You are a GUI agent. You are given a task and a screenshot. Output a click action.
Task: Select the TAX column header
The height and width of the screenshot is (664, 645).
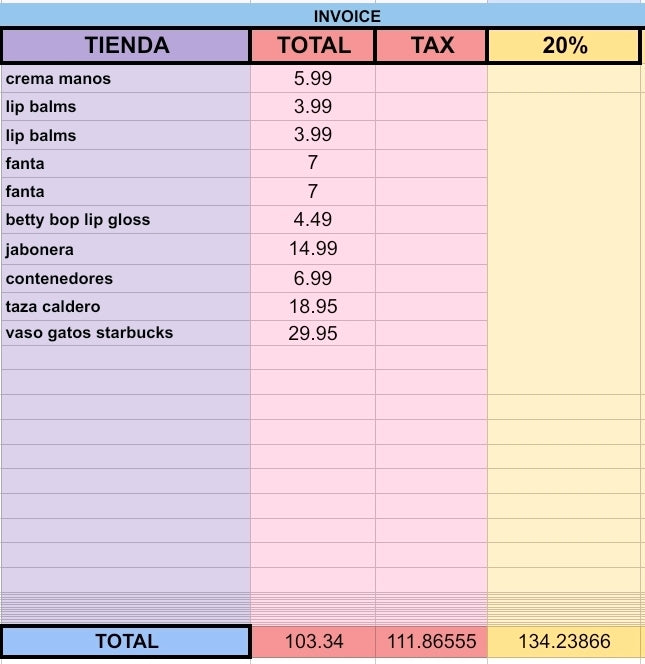[x=432, y=45]
